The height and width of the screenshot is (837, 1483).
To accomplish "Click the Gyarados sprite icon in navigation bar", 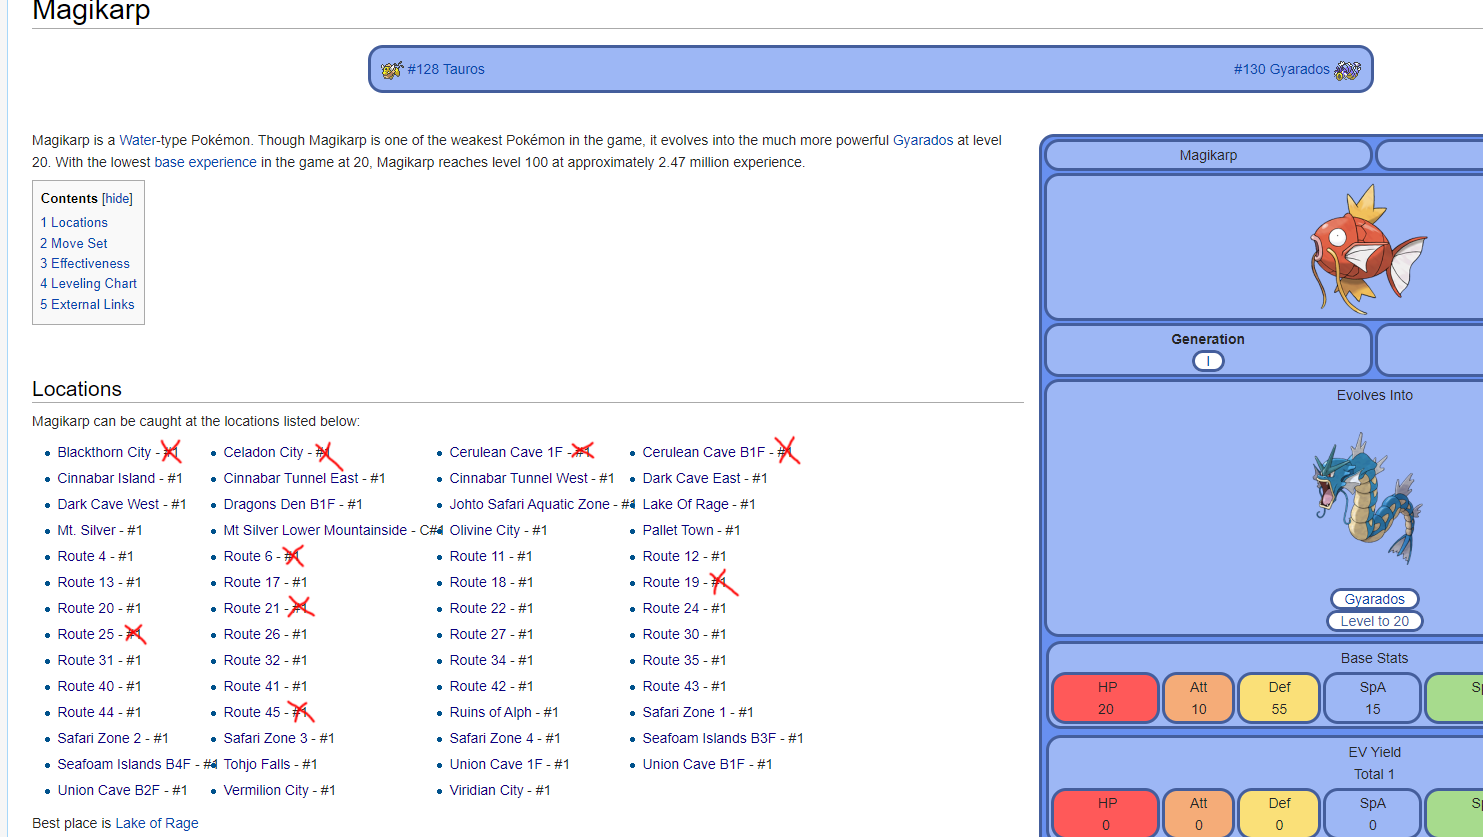I will (1348, 69).
